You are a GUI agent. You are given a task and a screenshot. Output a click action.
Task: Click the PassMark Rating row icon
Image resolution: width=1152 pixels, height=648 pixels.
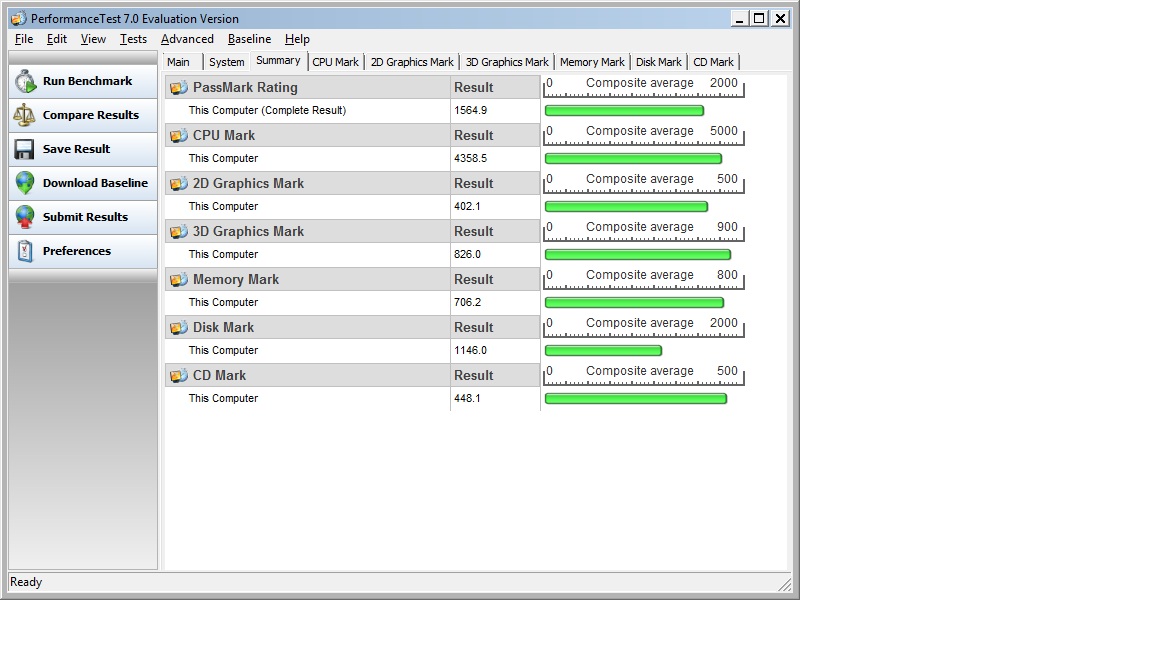[x=179, y=88]
